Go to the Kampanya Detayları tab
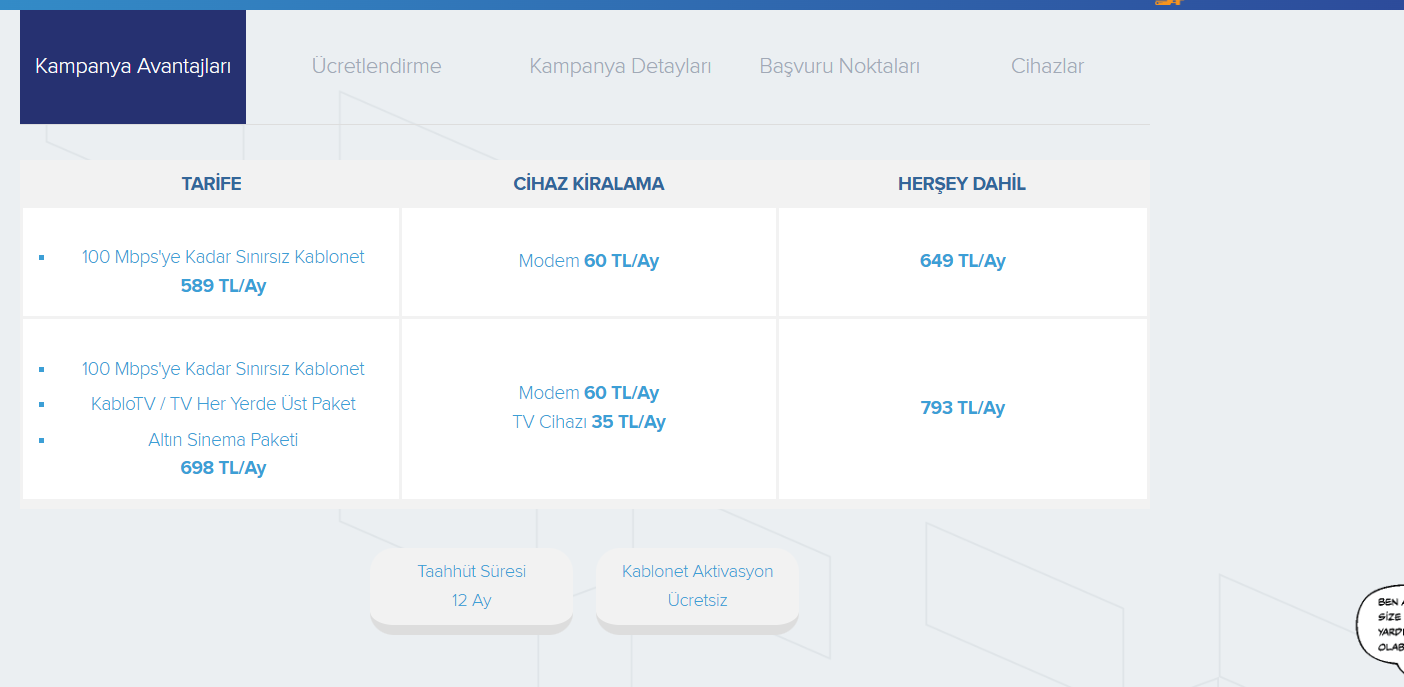1404x687 pixels. (620, 67)
